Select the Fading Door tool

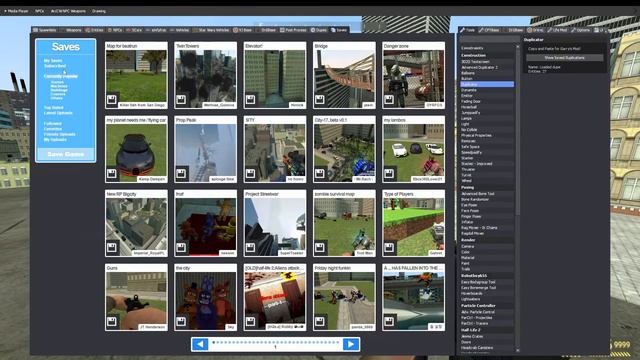(x=487, y=101)
